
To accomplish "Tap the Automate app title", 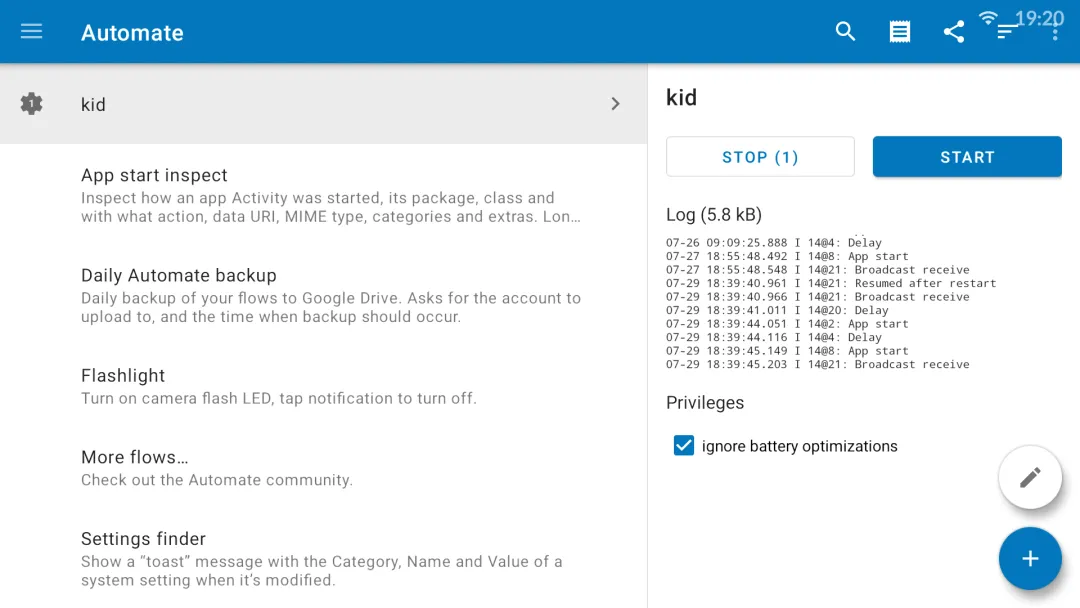I will coord(132,32).
